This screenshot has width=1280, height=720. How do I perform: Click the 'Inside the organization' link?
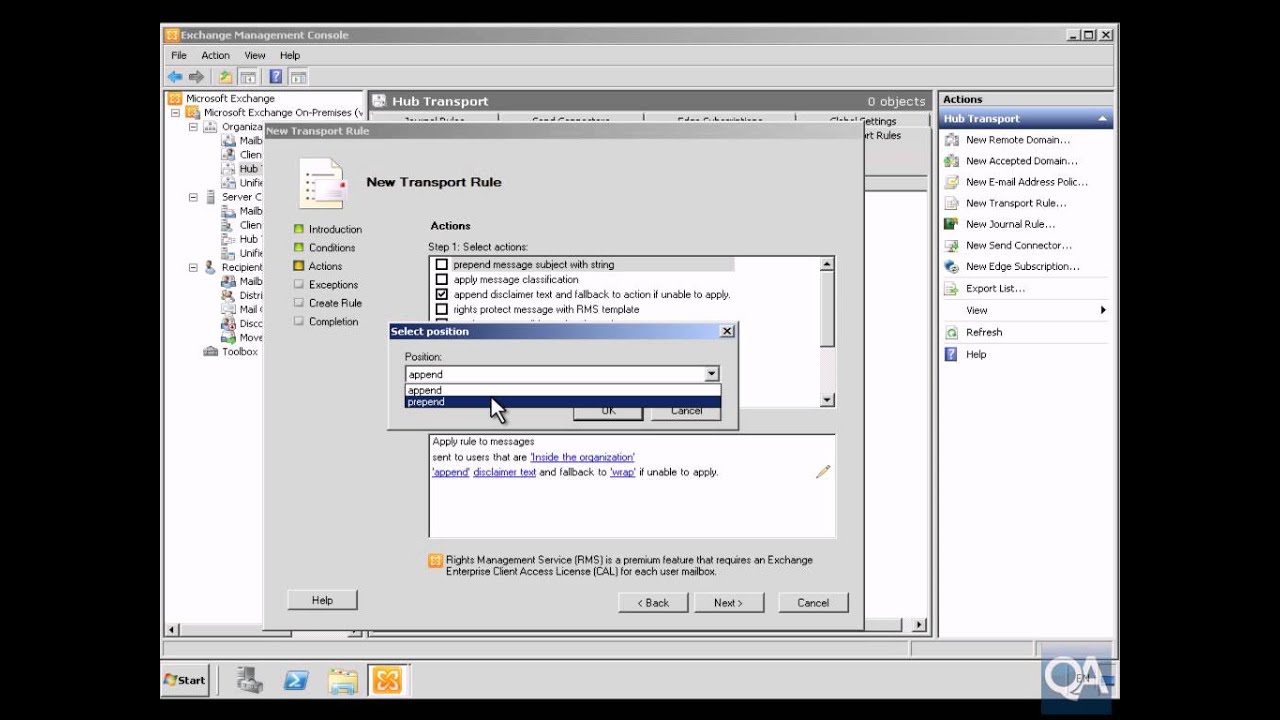pos(582,457)
